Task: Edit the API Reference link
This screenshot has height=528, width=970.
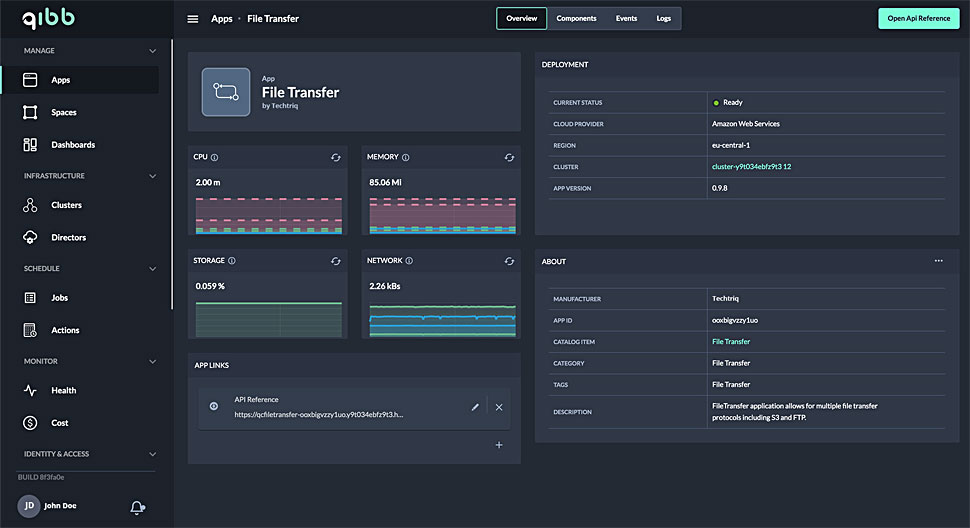Action: tap(475, 407)
